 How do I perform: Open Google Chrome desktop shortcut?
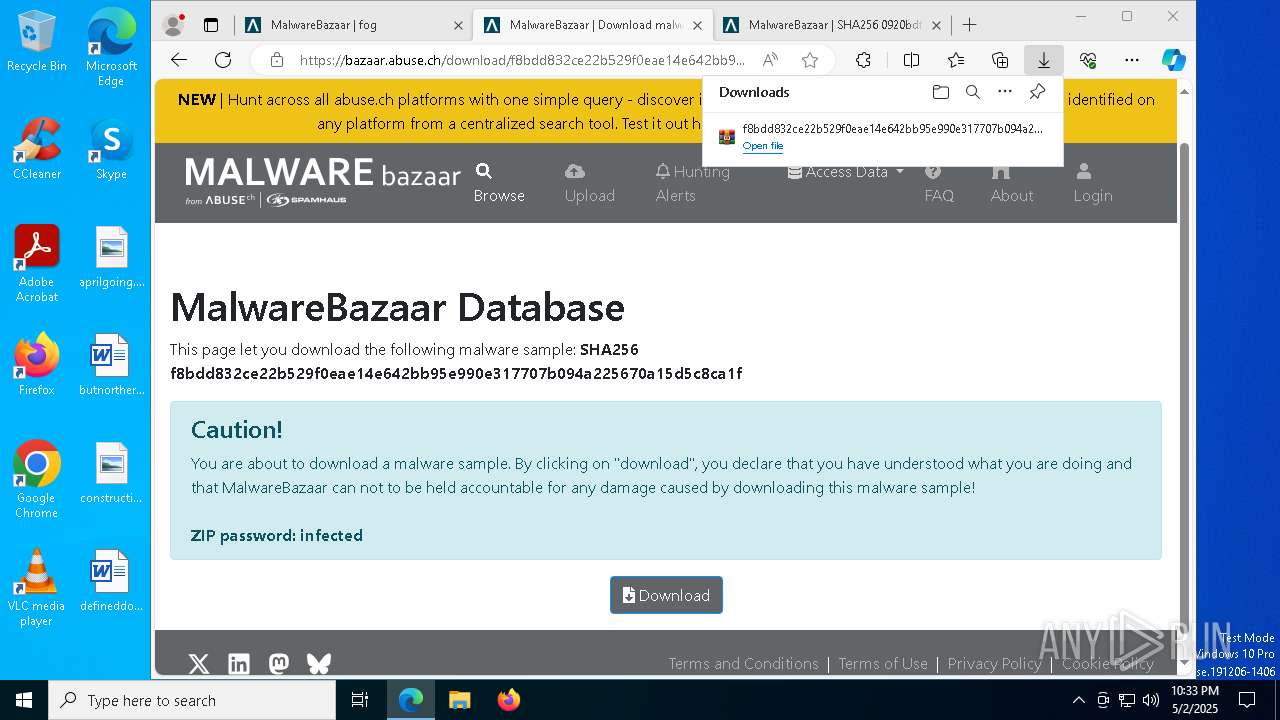click(x=37, y=481)
